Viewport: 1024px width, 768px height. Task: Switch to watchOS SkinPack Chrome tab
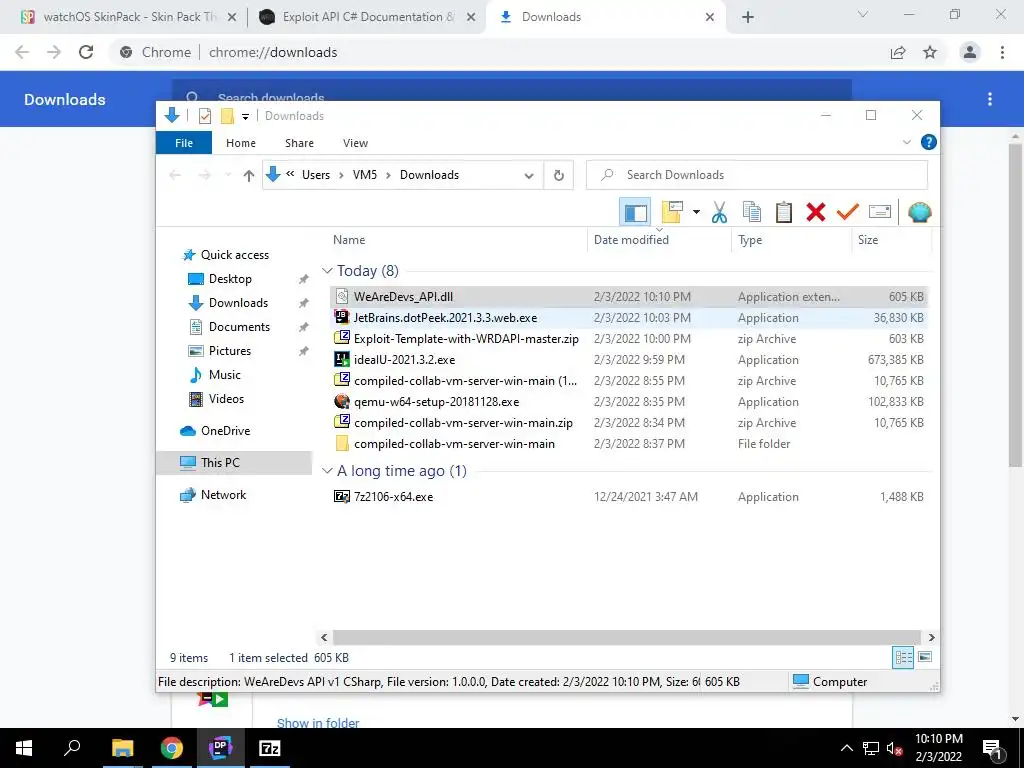129,17
